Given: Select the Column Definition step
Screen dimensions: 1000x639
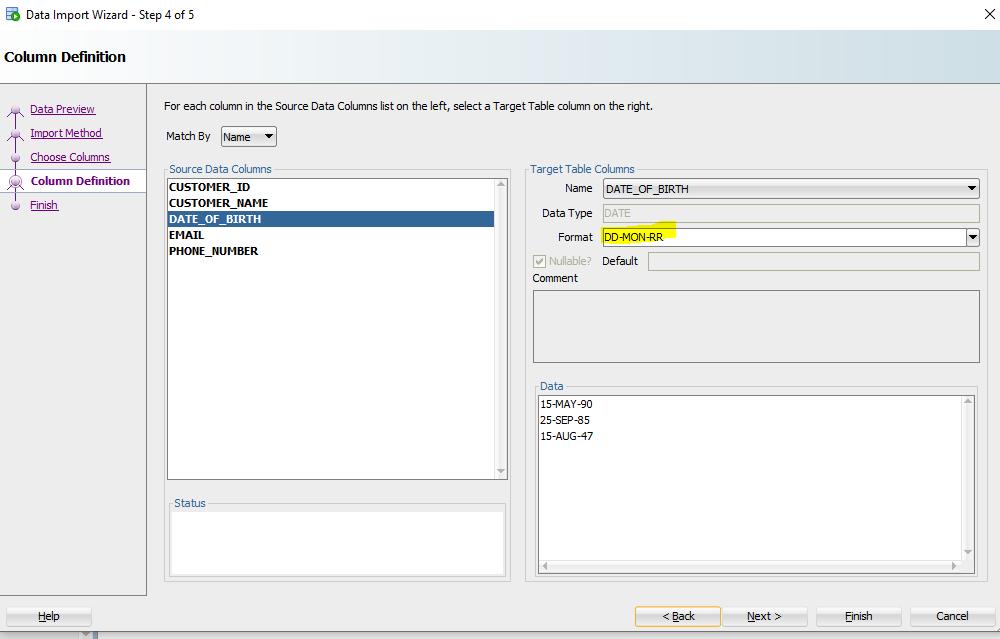Looking at the screenshot, I should pos(80,181).
